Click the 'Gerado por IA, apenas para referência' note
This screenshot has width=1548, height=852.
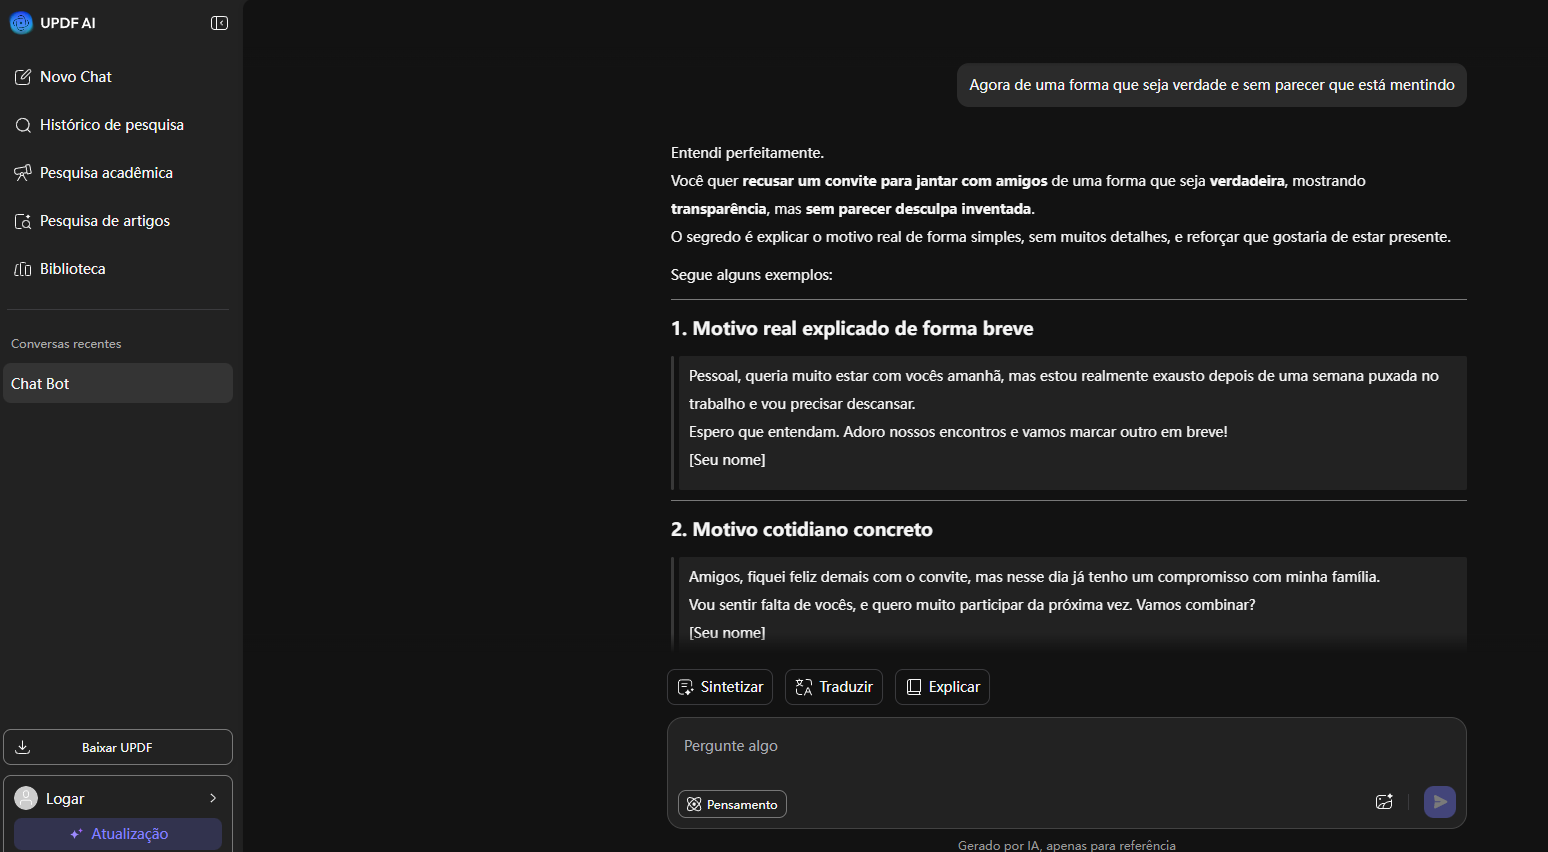click(1067, 846)
